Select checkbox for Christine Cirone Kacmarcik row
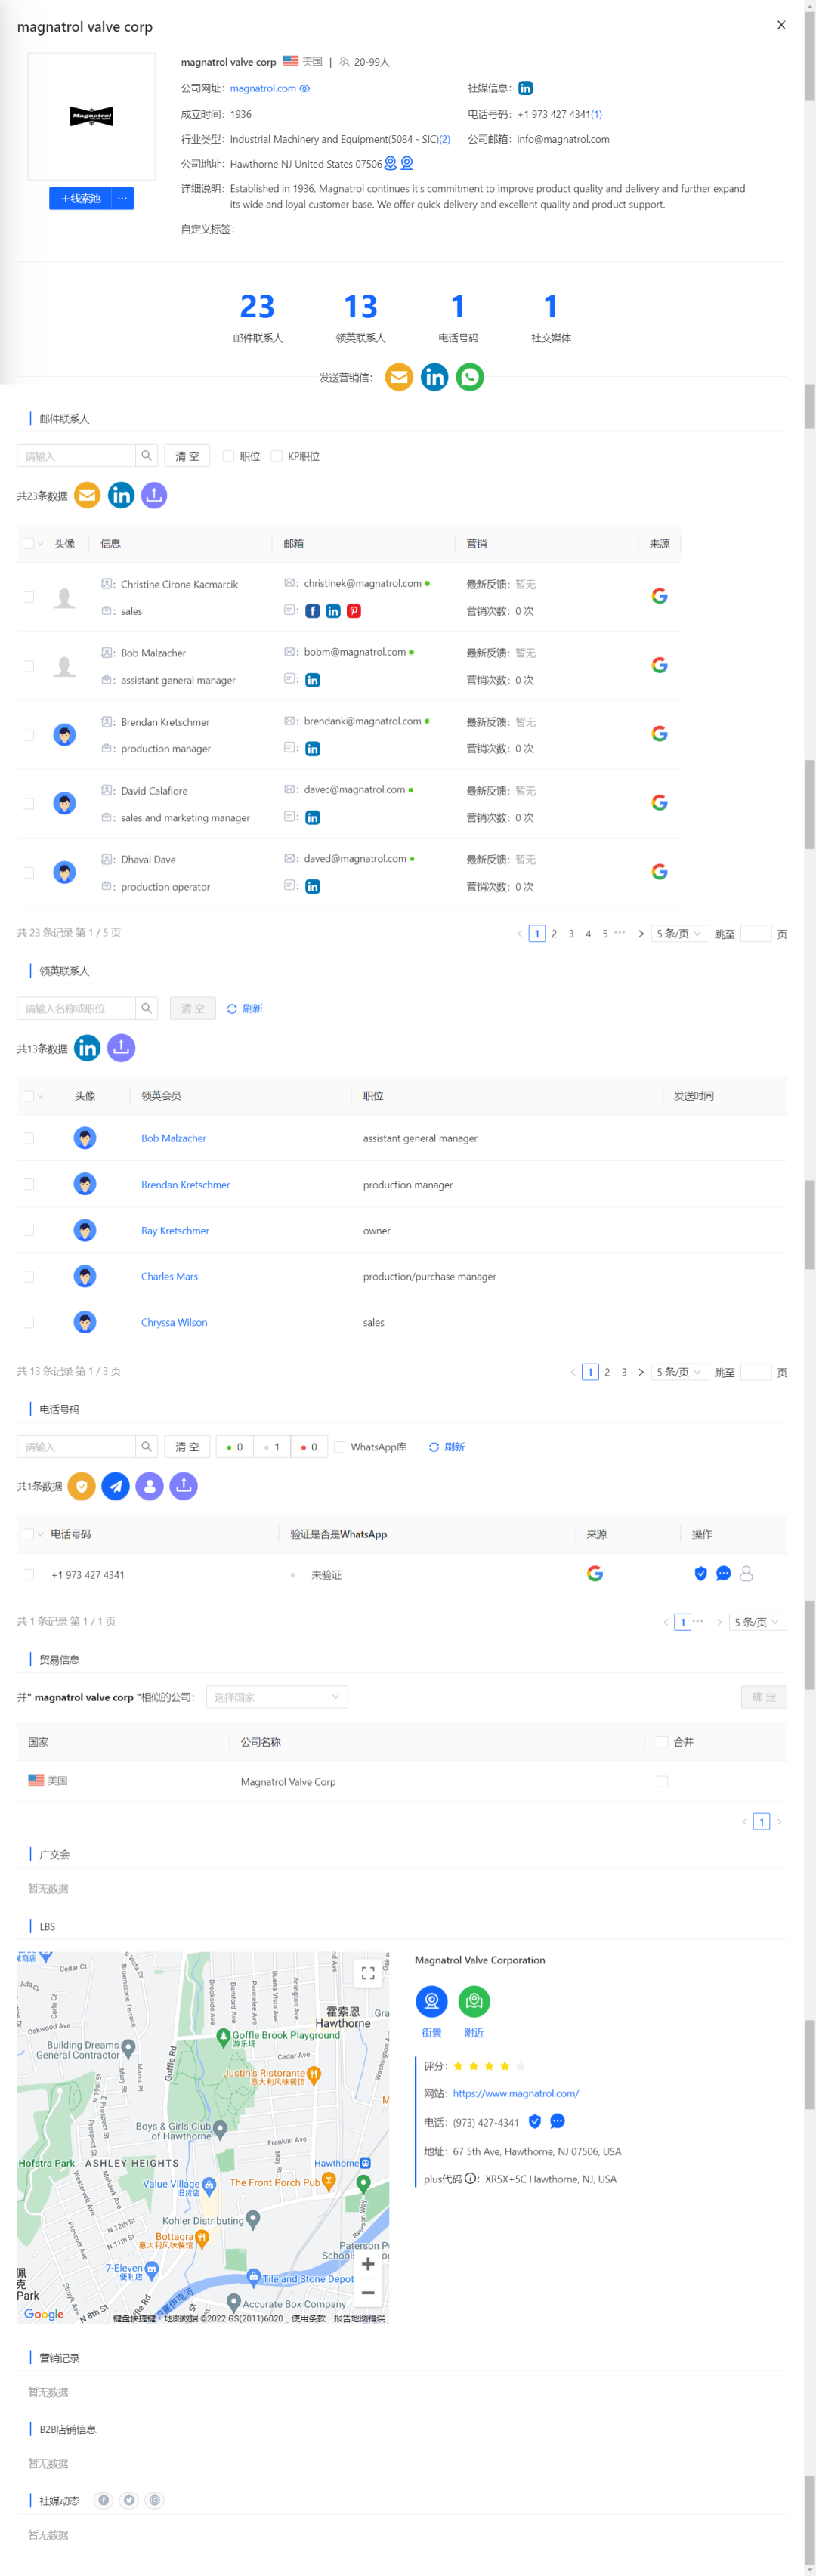This screenshot has height=2576, width=816. [28, 597]
